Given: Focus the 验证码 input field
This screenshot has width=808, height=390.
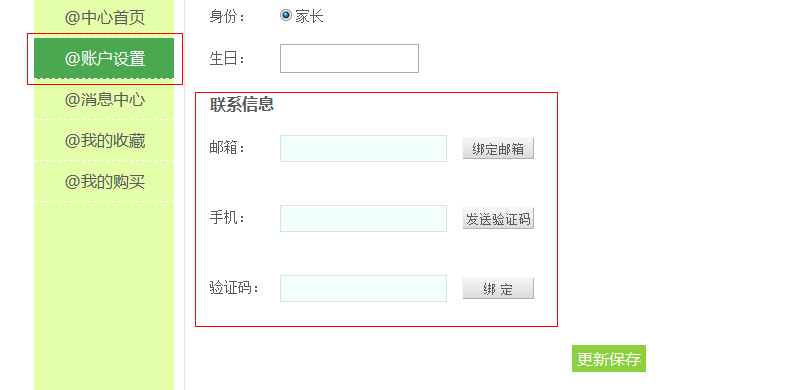Looking at the screenshot, I should pos(363,289).
